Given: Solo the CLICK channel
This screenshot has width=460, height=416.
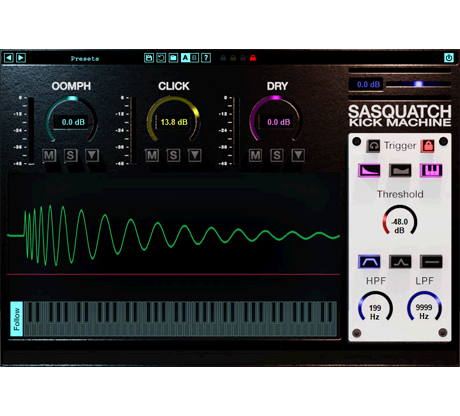Looking at the screenshot, I should [173, 155].
